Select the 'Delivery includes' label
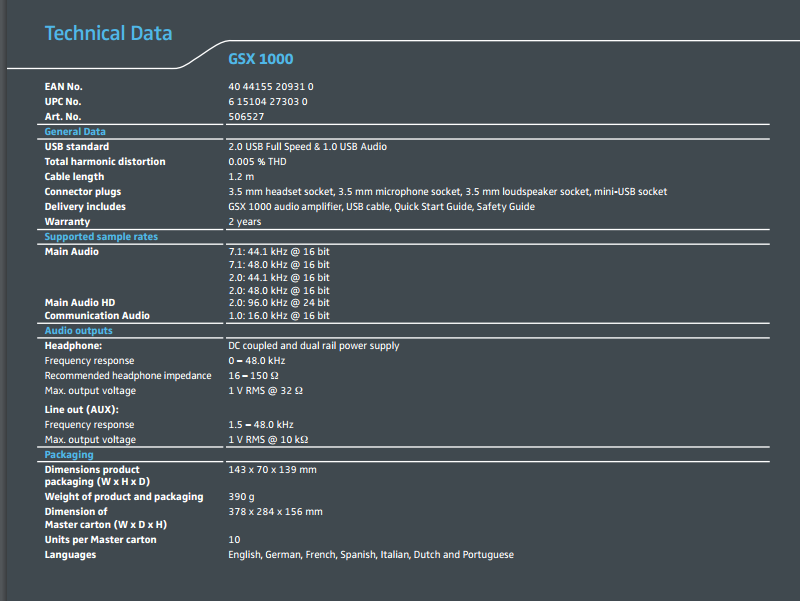 (x=85, y=207)
